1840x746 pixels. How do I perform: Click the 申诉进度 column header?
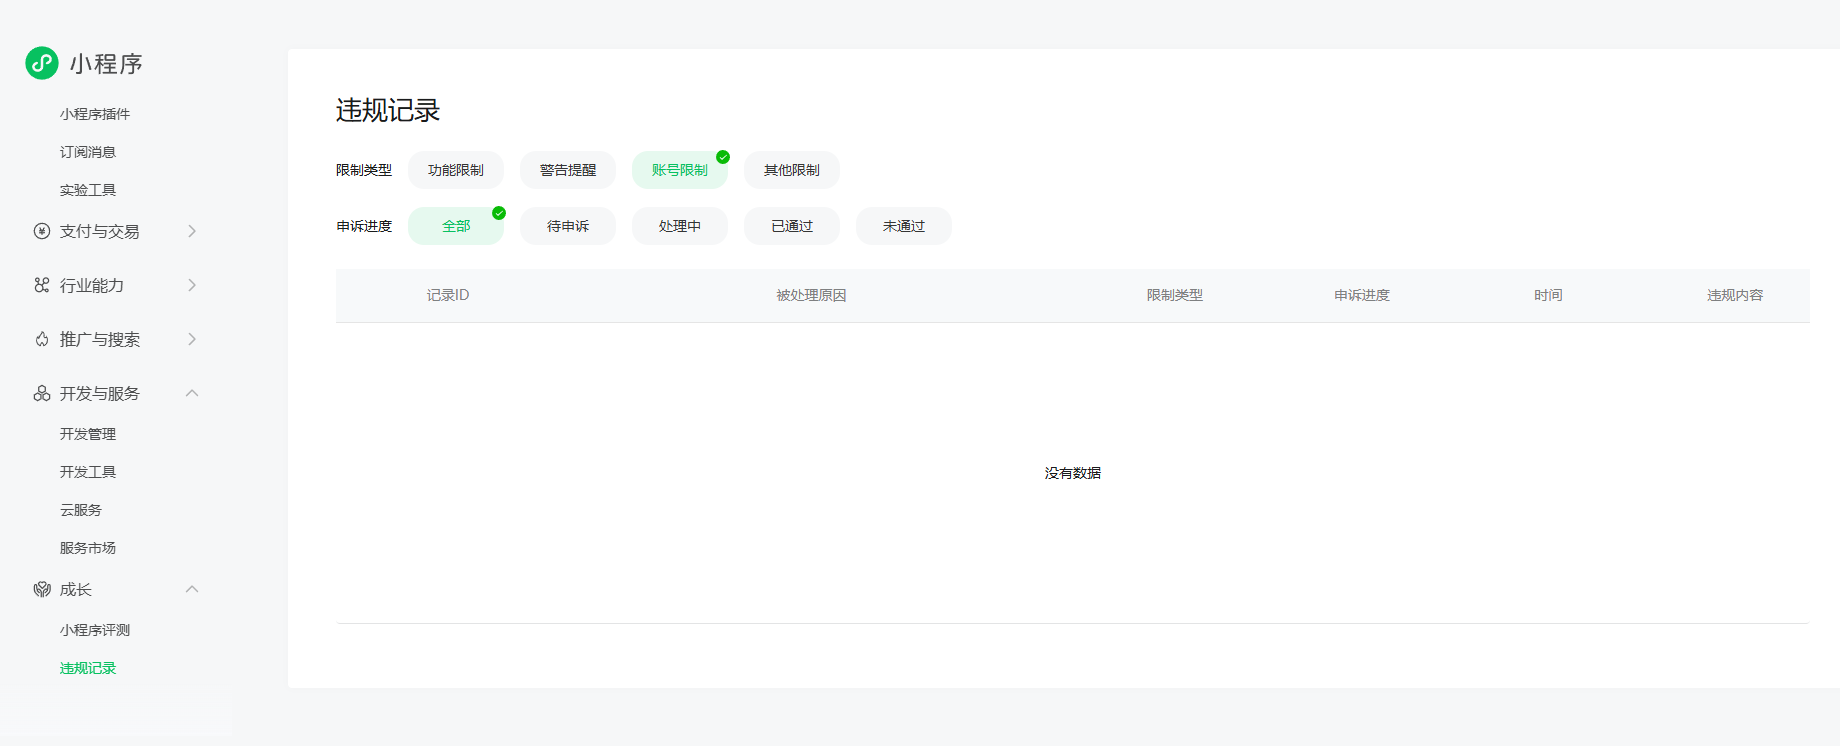tap(1362, 295)
